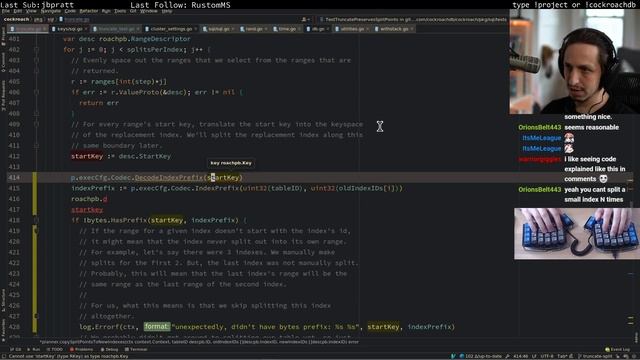The width and height of the screenshot is (640, 360).
Task: Collapse the for-loop fold on line 402
Action: coord(36,49)
